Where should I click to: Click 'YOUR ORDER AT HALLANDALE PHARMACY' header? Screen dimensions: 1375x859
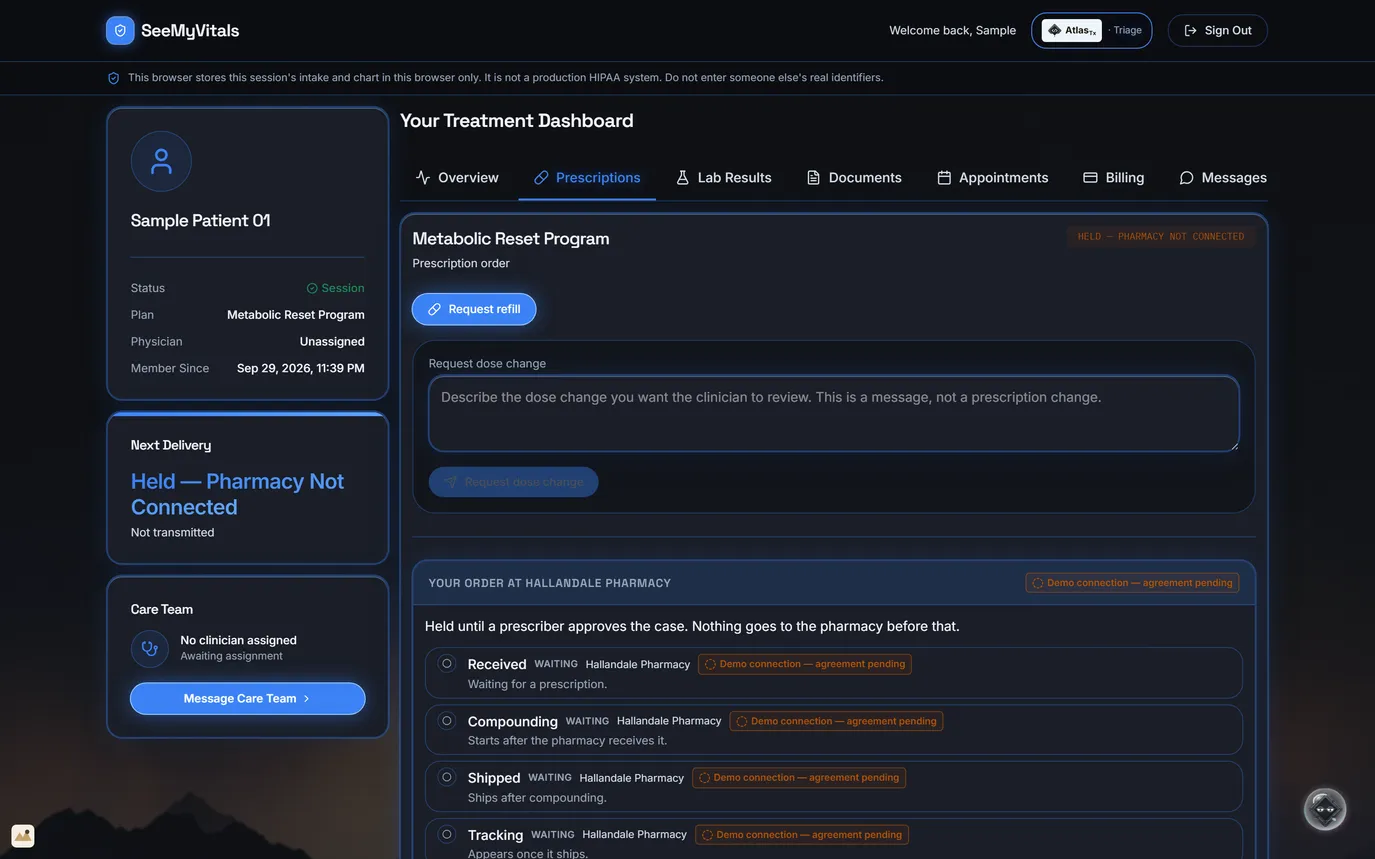coord(550,583)
